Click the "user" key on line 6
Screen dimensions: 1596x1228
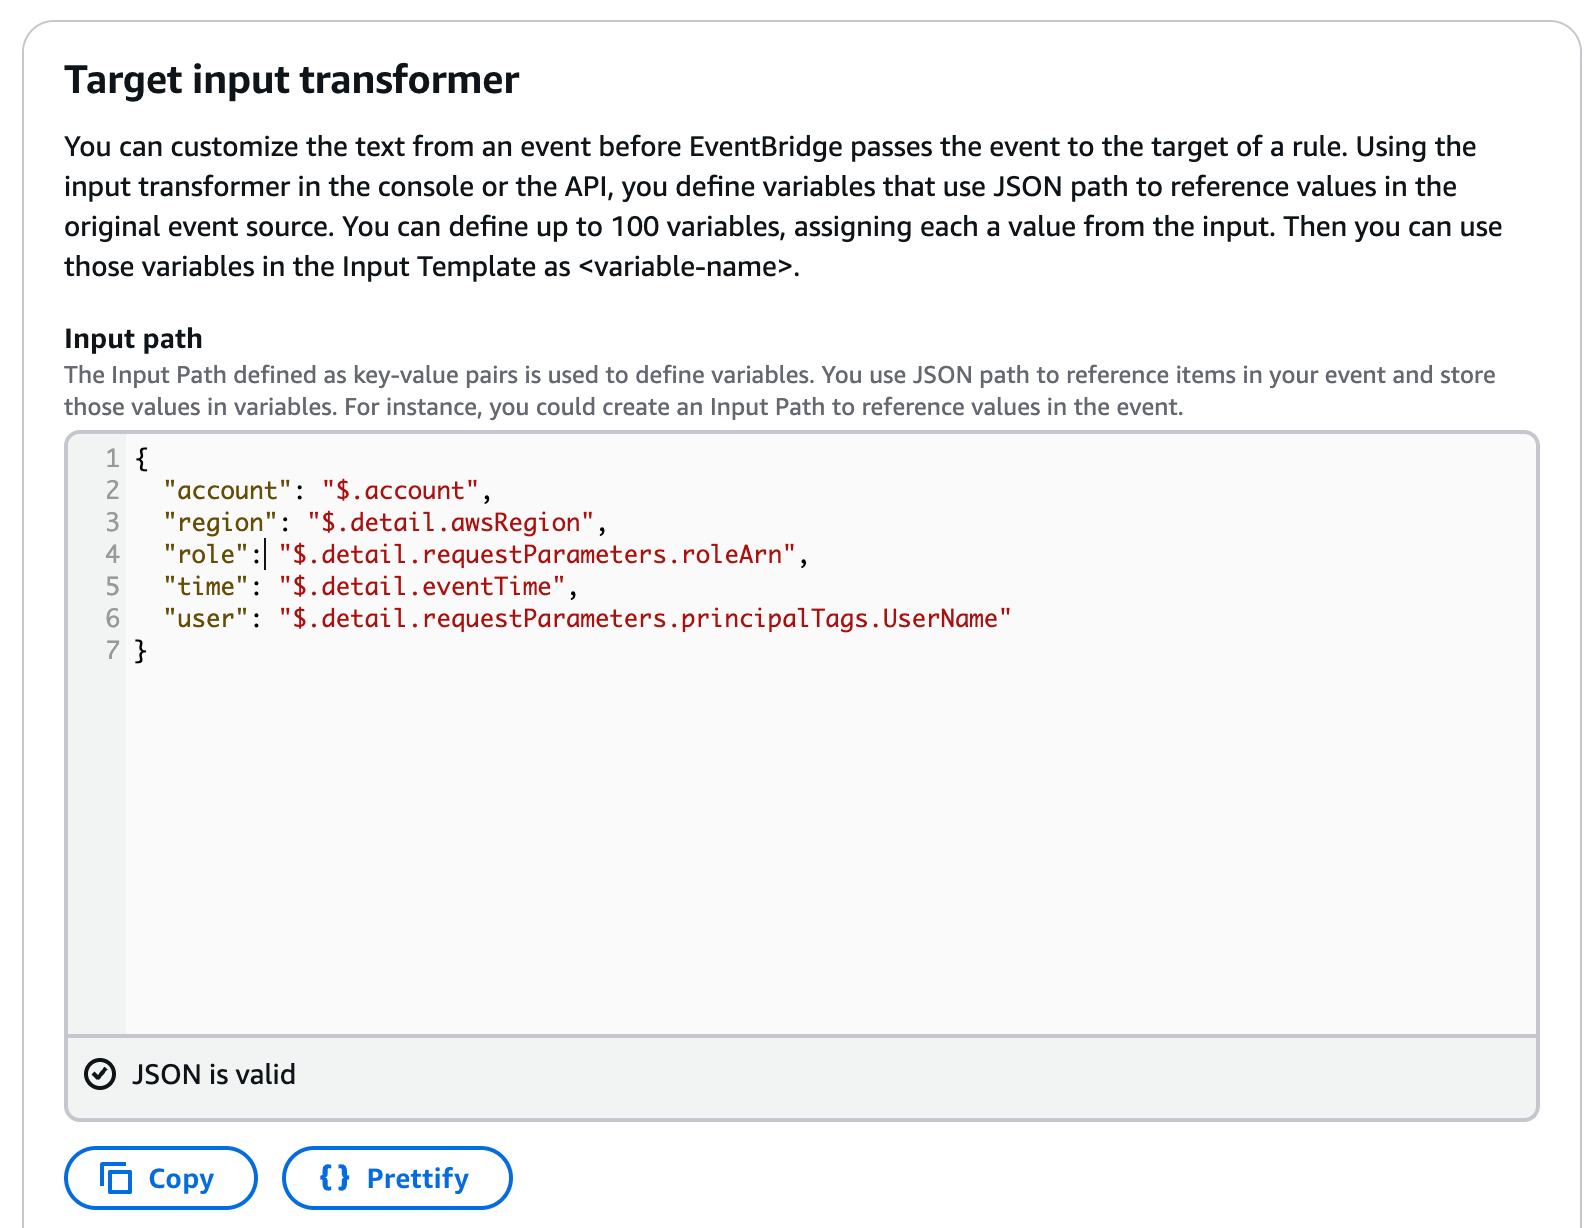tap(206, 619)
